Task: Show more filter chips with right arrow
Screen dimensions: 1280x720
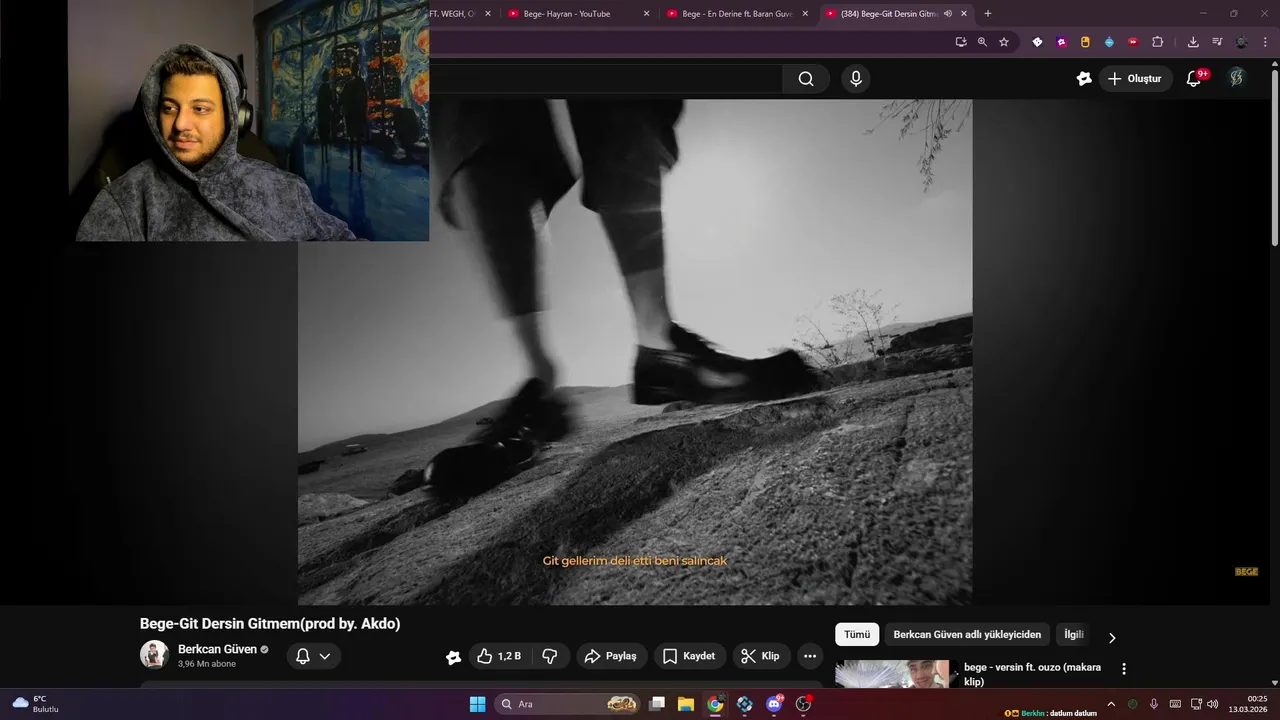Action: 1112,637
